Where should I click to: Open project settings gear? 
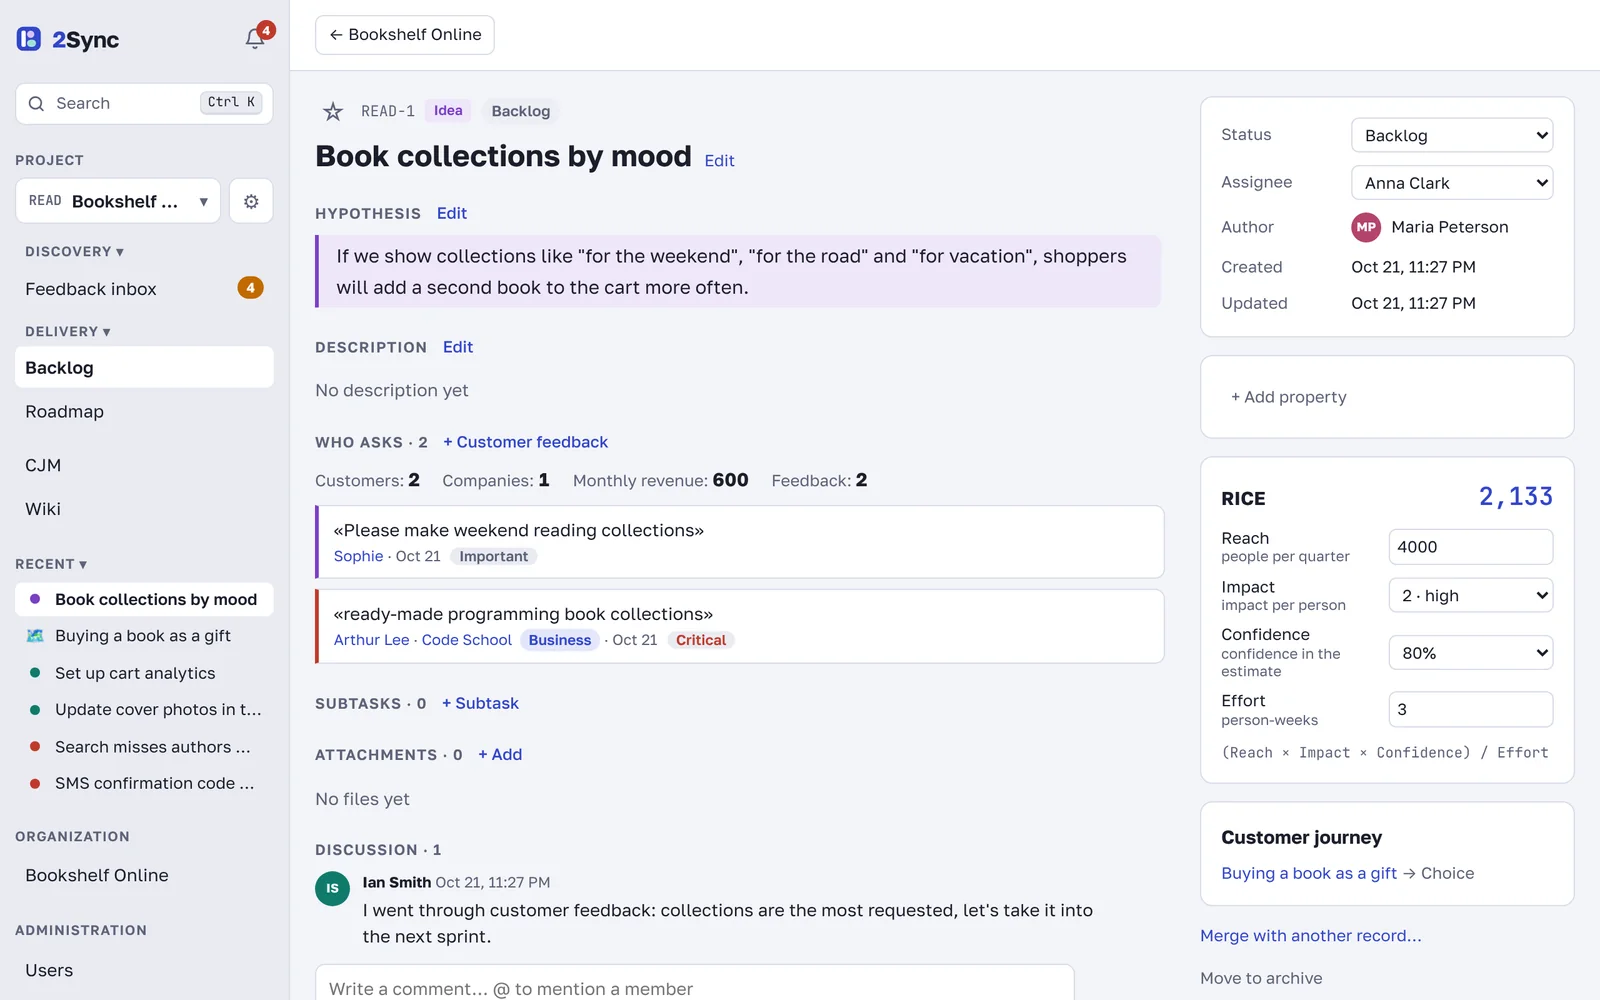(251, 201)
